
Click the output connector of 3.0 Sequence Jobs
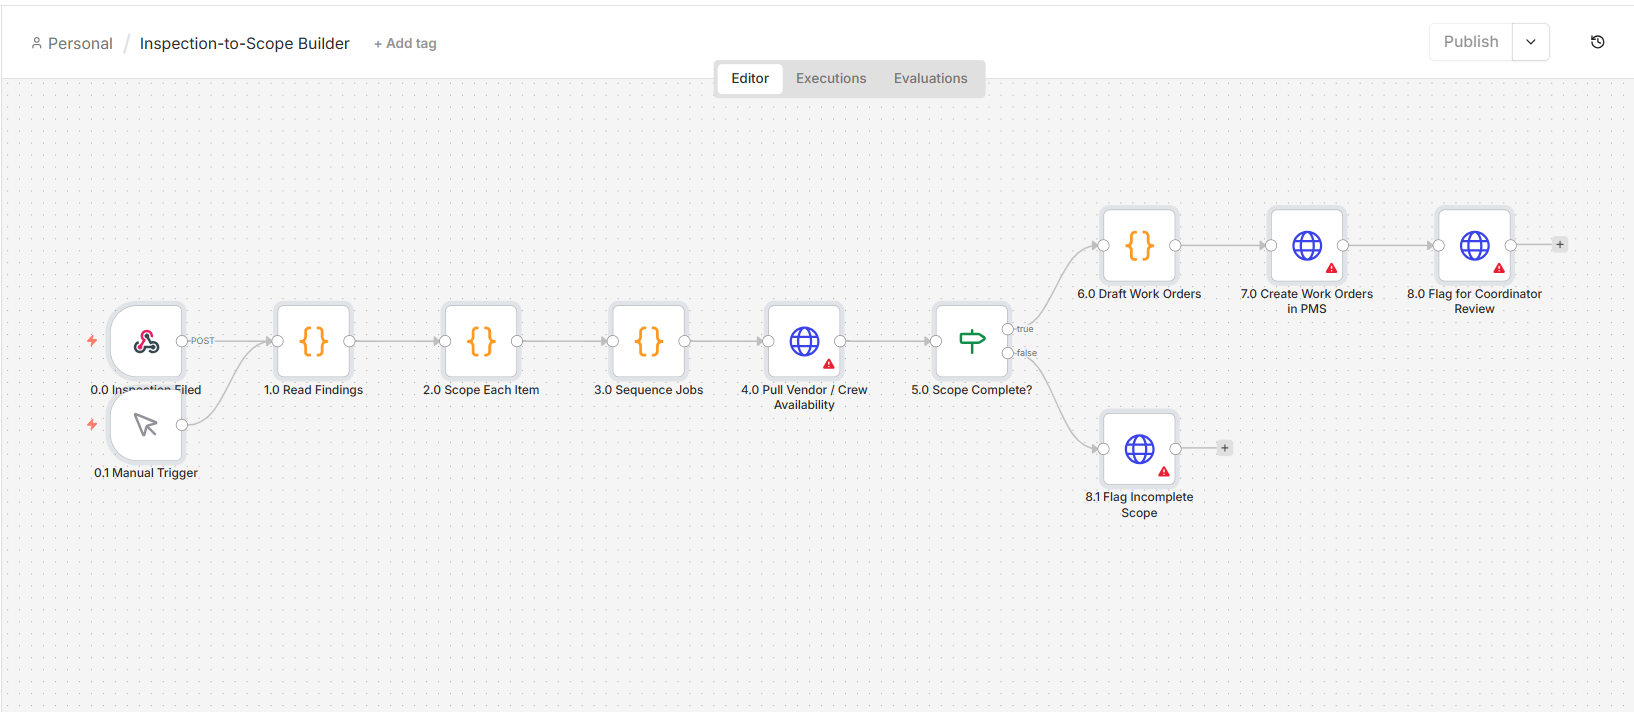(x=685, y=341)
